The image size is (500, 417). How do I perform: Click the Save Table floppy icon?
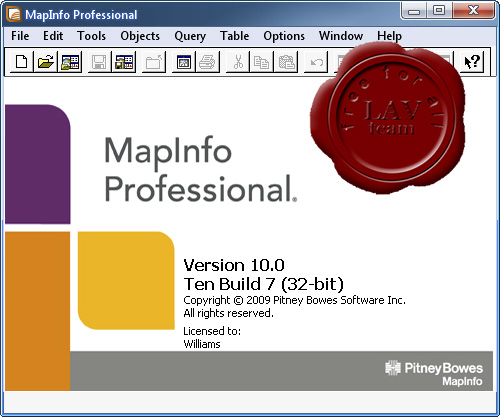99,62
